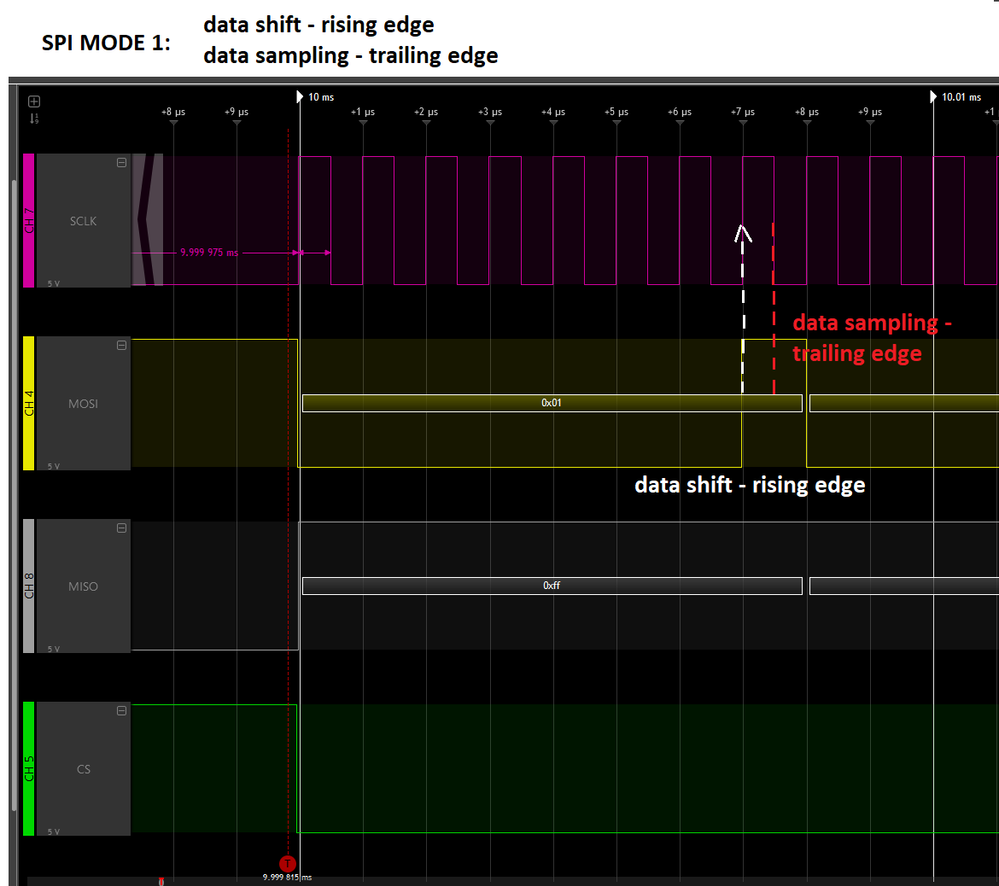Image resolution: width=999 pixels, height=886 pixels.
Task: Click the CH4 yellow color strip
Action: coord(28,403)
